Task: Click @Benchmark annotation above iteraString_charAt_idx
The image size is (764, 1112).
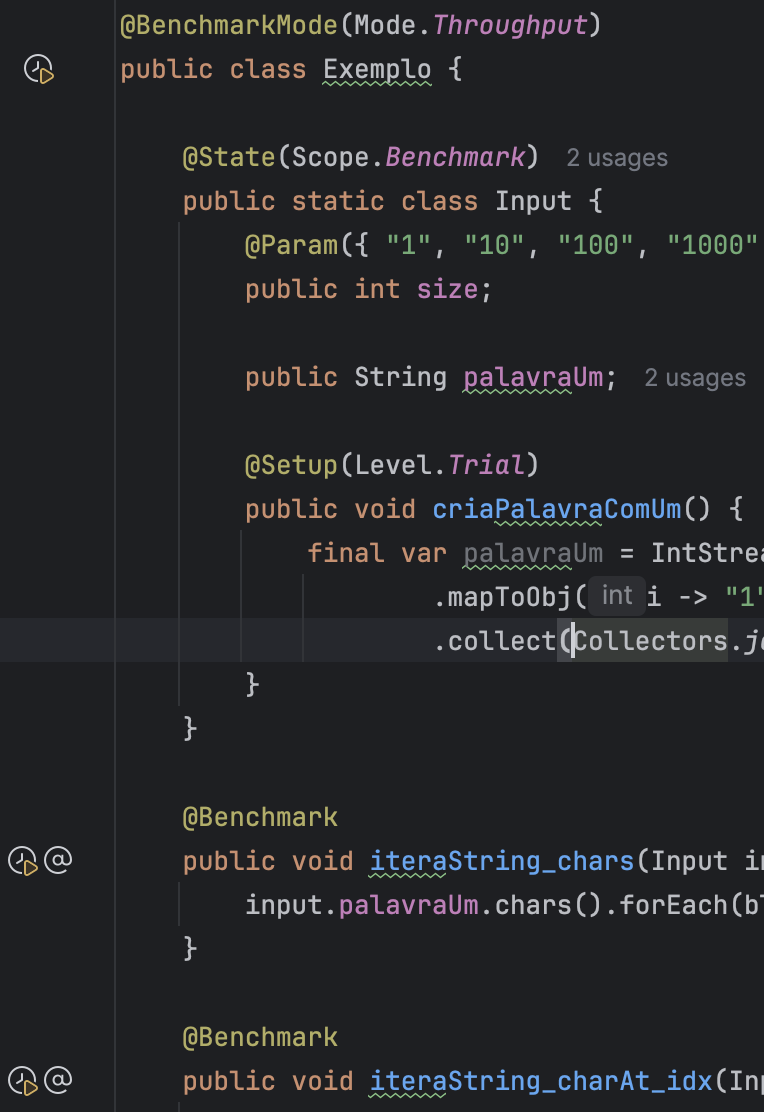Action: (x=260, y=1037)
